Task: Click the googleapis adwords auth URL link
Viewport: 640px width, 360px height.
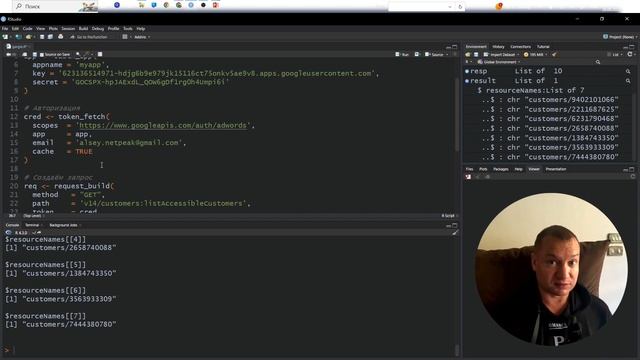Action: pyautogui.click(x=163, y=125)
